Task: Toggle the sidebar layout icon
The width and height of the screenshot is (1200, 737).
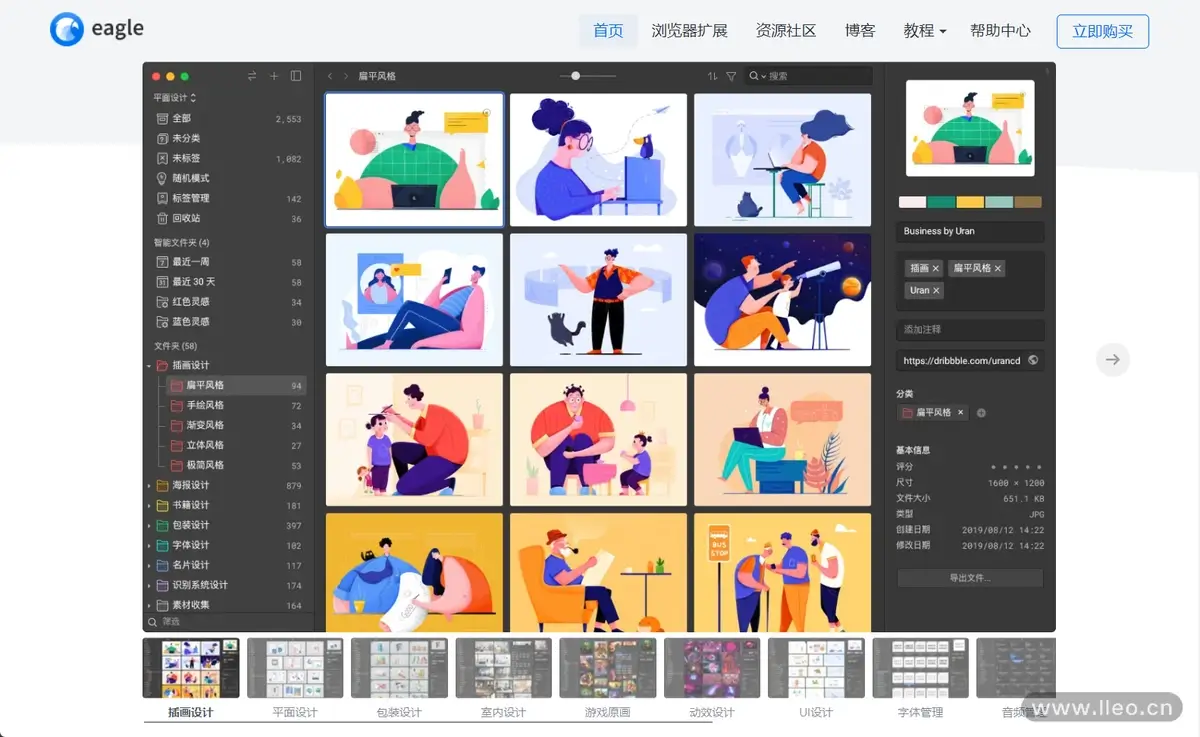Action: 296,76
